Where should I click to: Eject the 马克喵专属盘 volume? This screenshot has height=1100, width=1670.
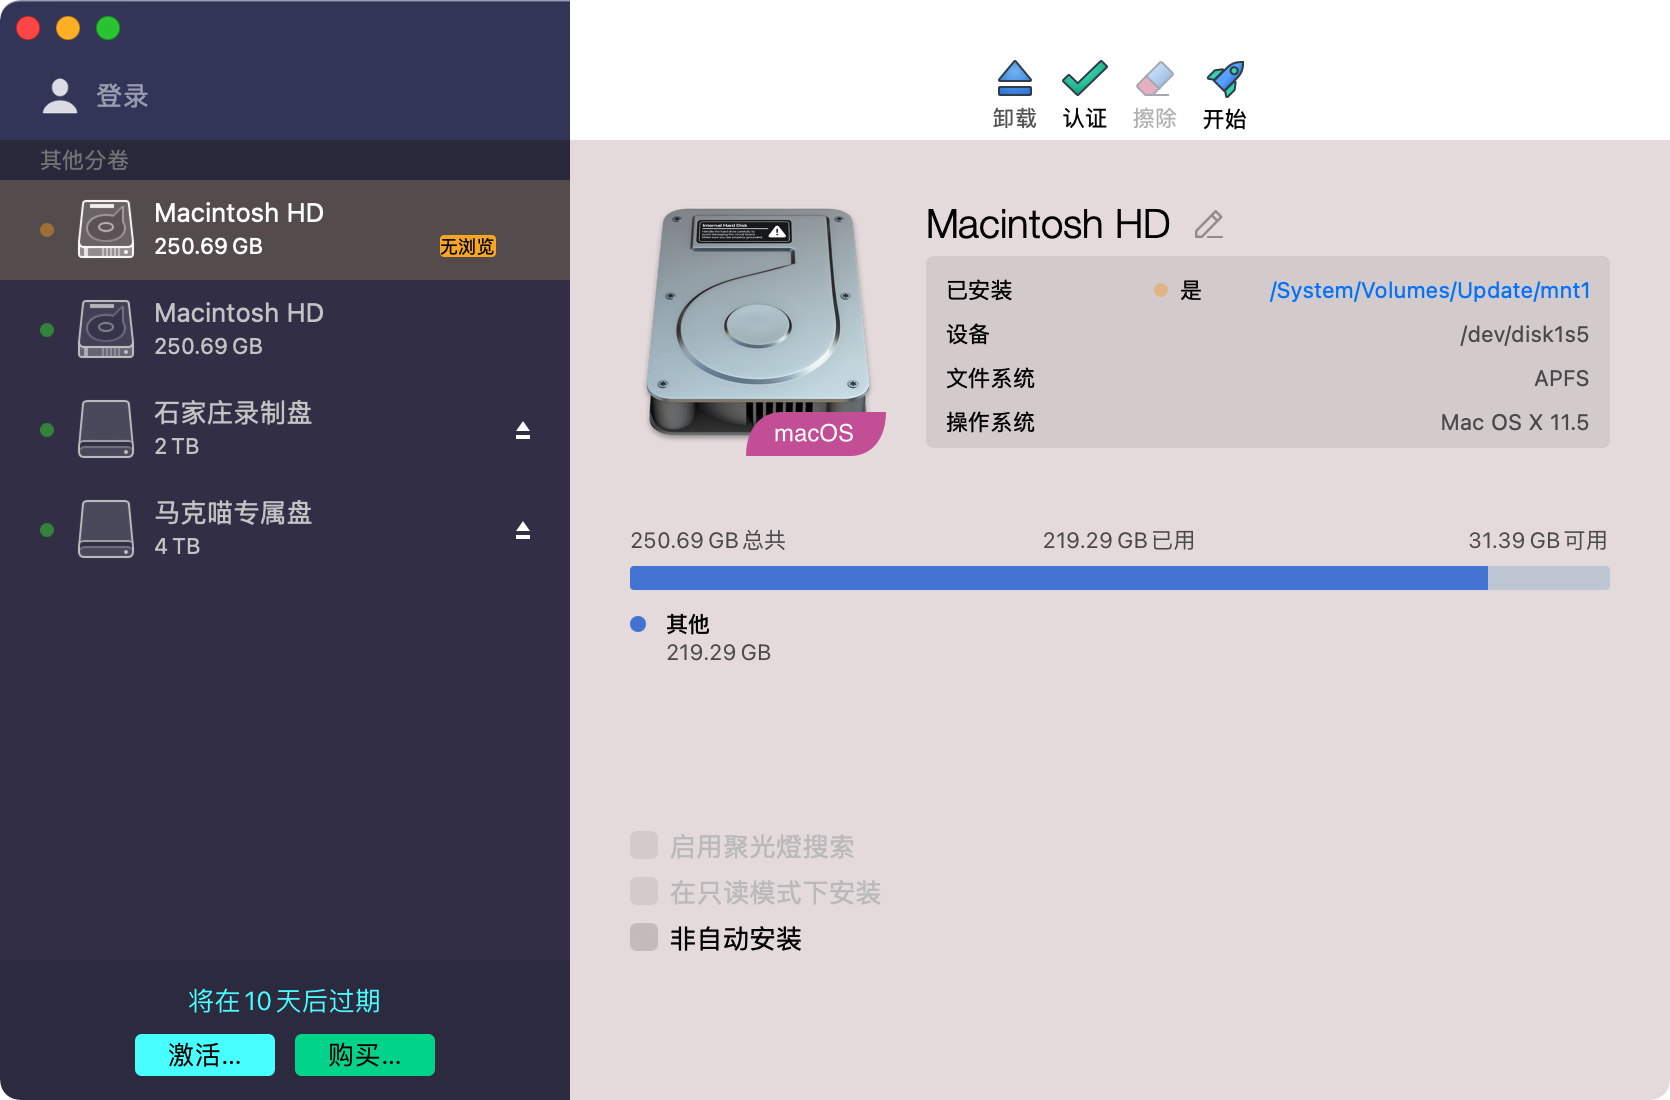tap(522, 530)
